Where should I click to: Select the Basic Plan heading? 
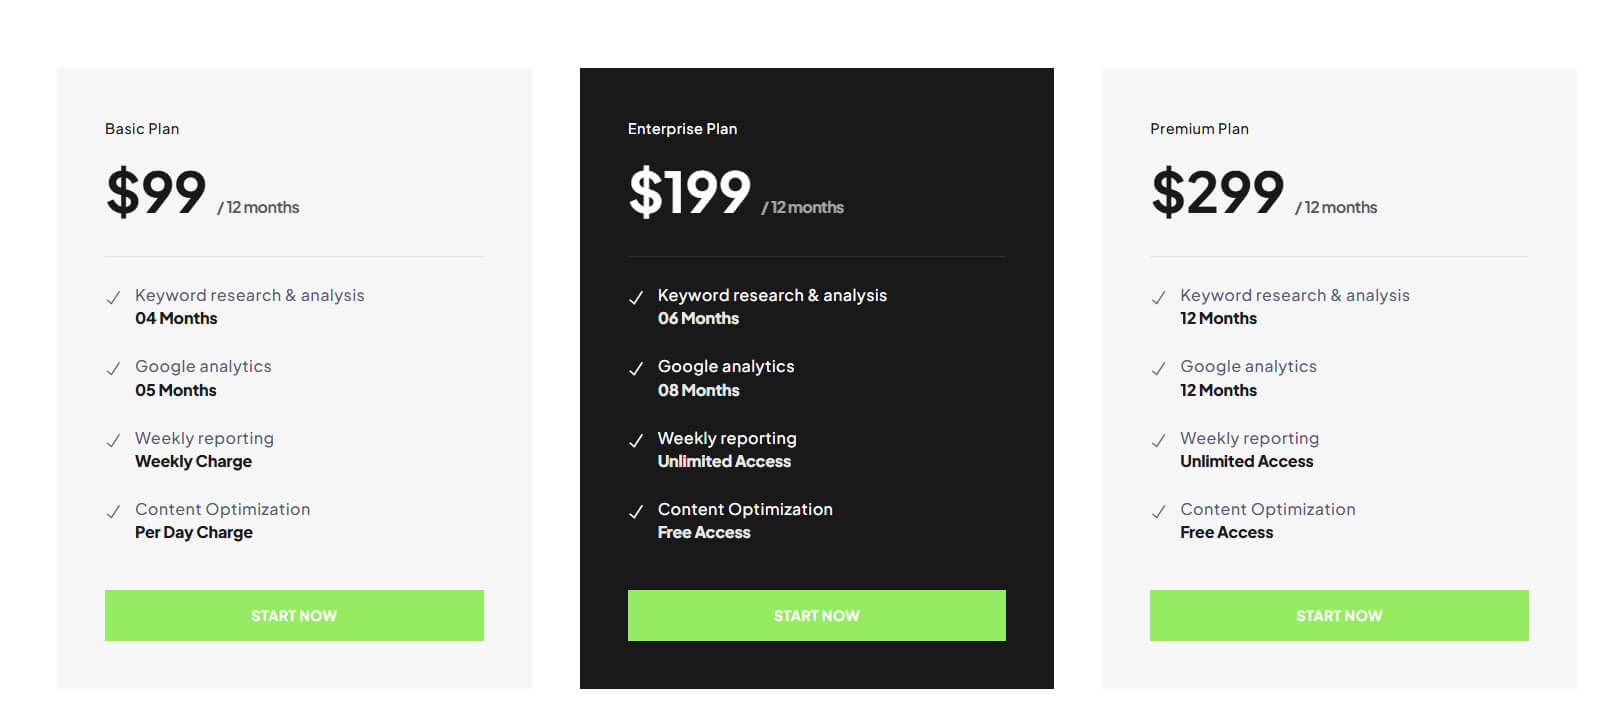(x=142, y=129)
